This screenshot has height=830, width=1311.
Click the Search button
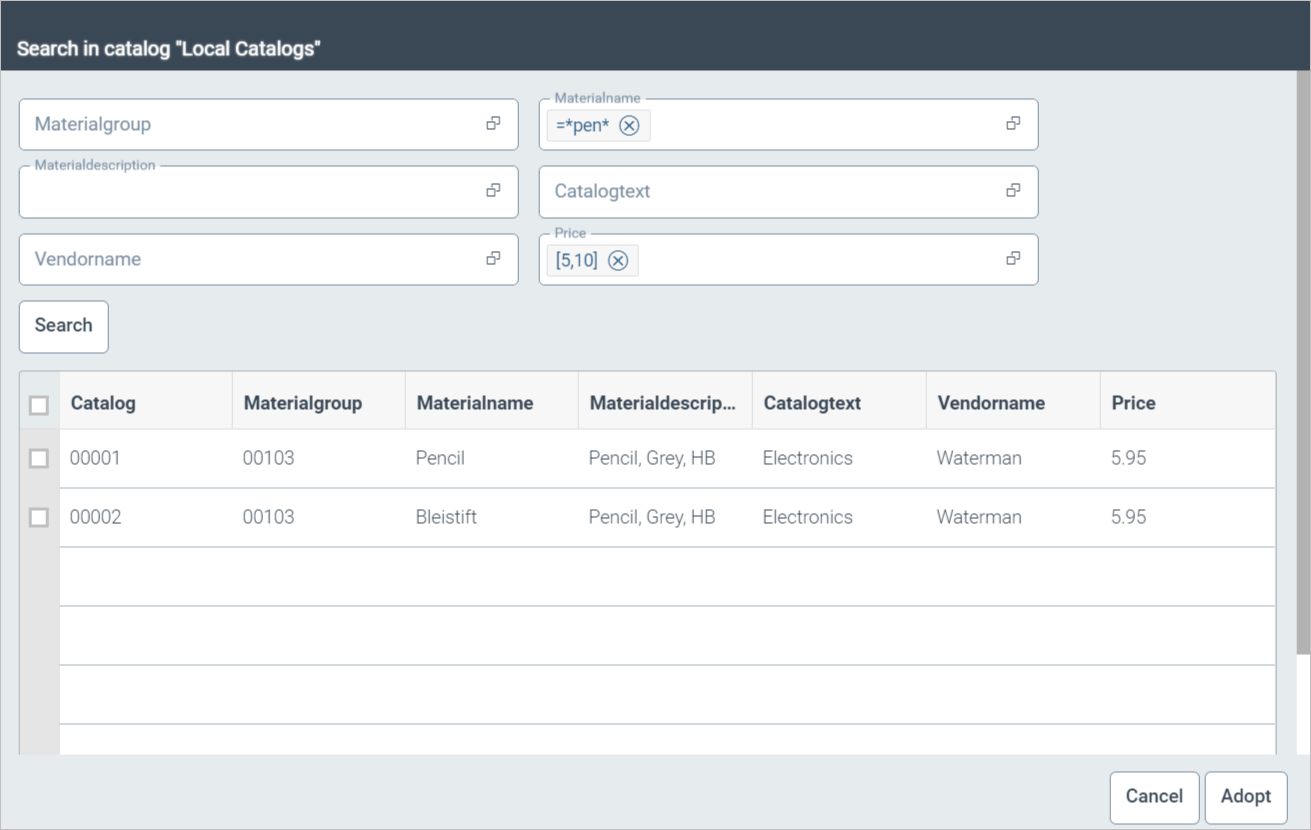click(x=63, y=326)
